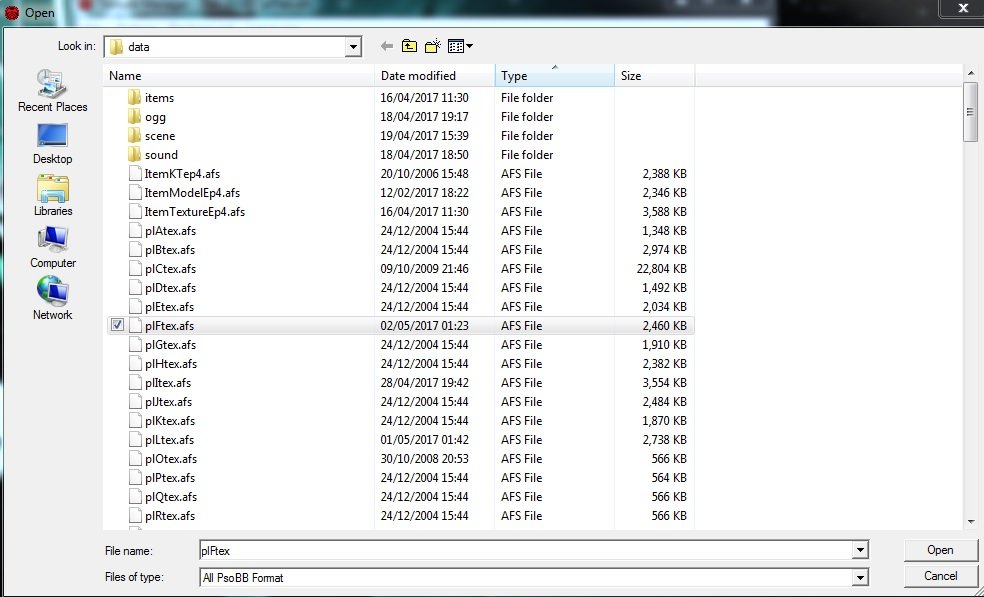Click date 20/10/2006 15:48

tap(424, 173)
